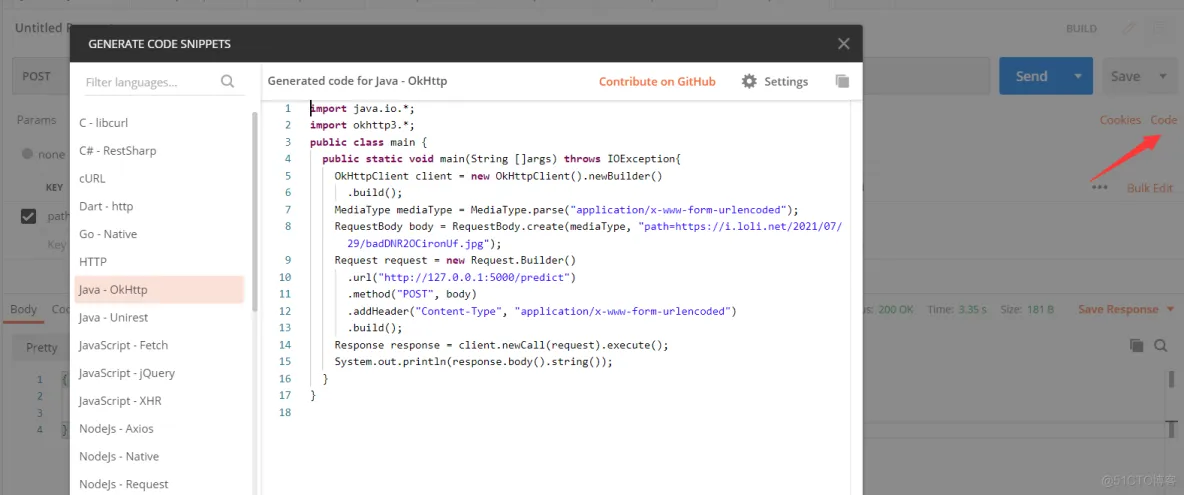Click the edit pencil icon near BUILD

tap(1129, 29)
